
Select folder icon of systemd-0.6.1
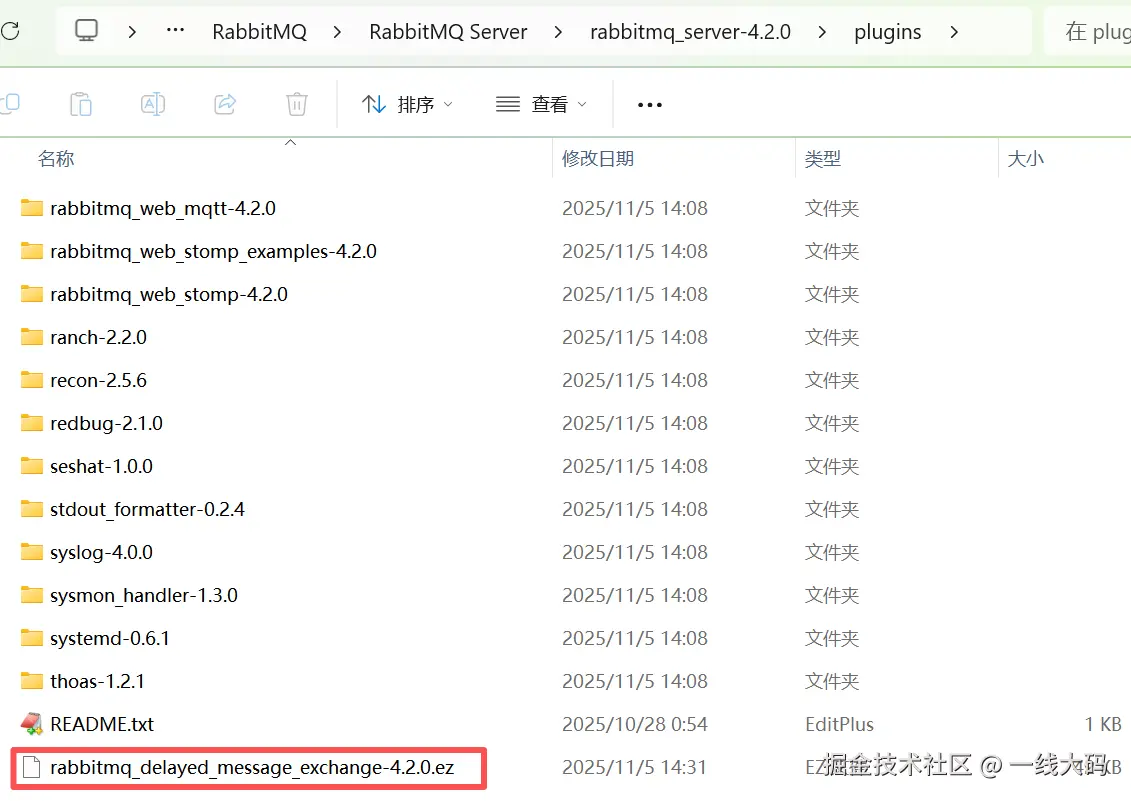point(32,638)
